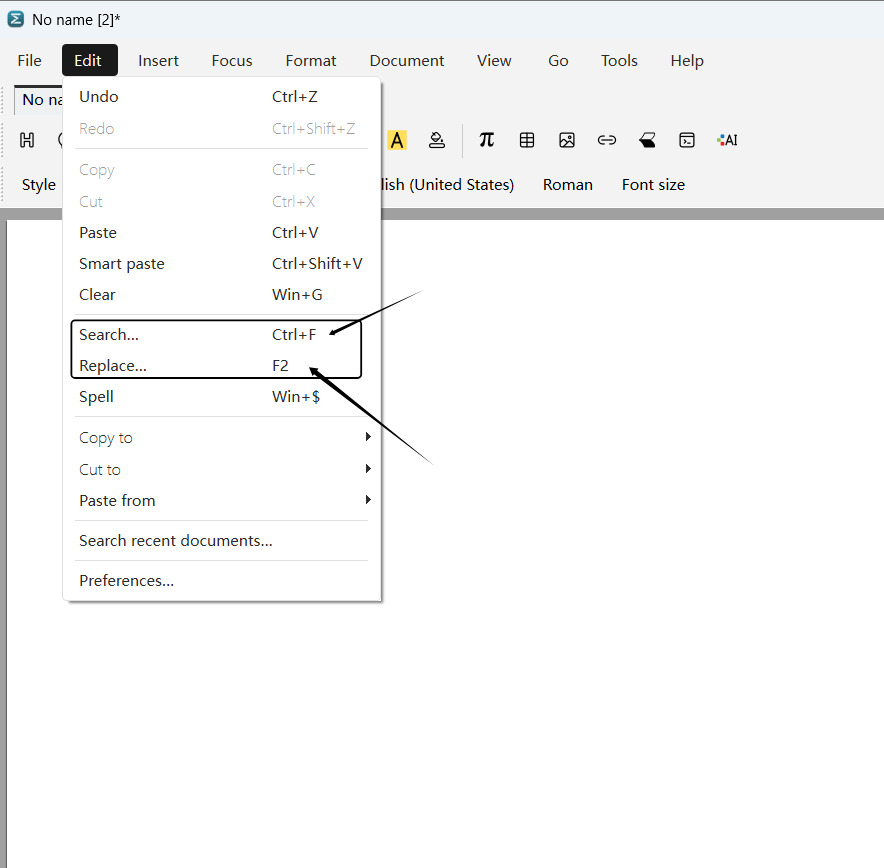
Task: Click the terminal session icon
Action: 687,140
